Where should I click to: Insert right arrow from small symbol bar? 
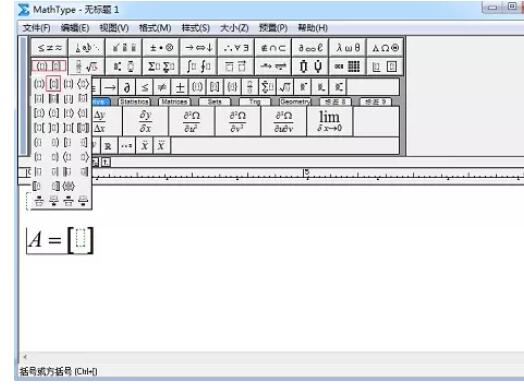point(110,87)
